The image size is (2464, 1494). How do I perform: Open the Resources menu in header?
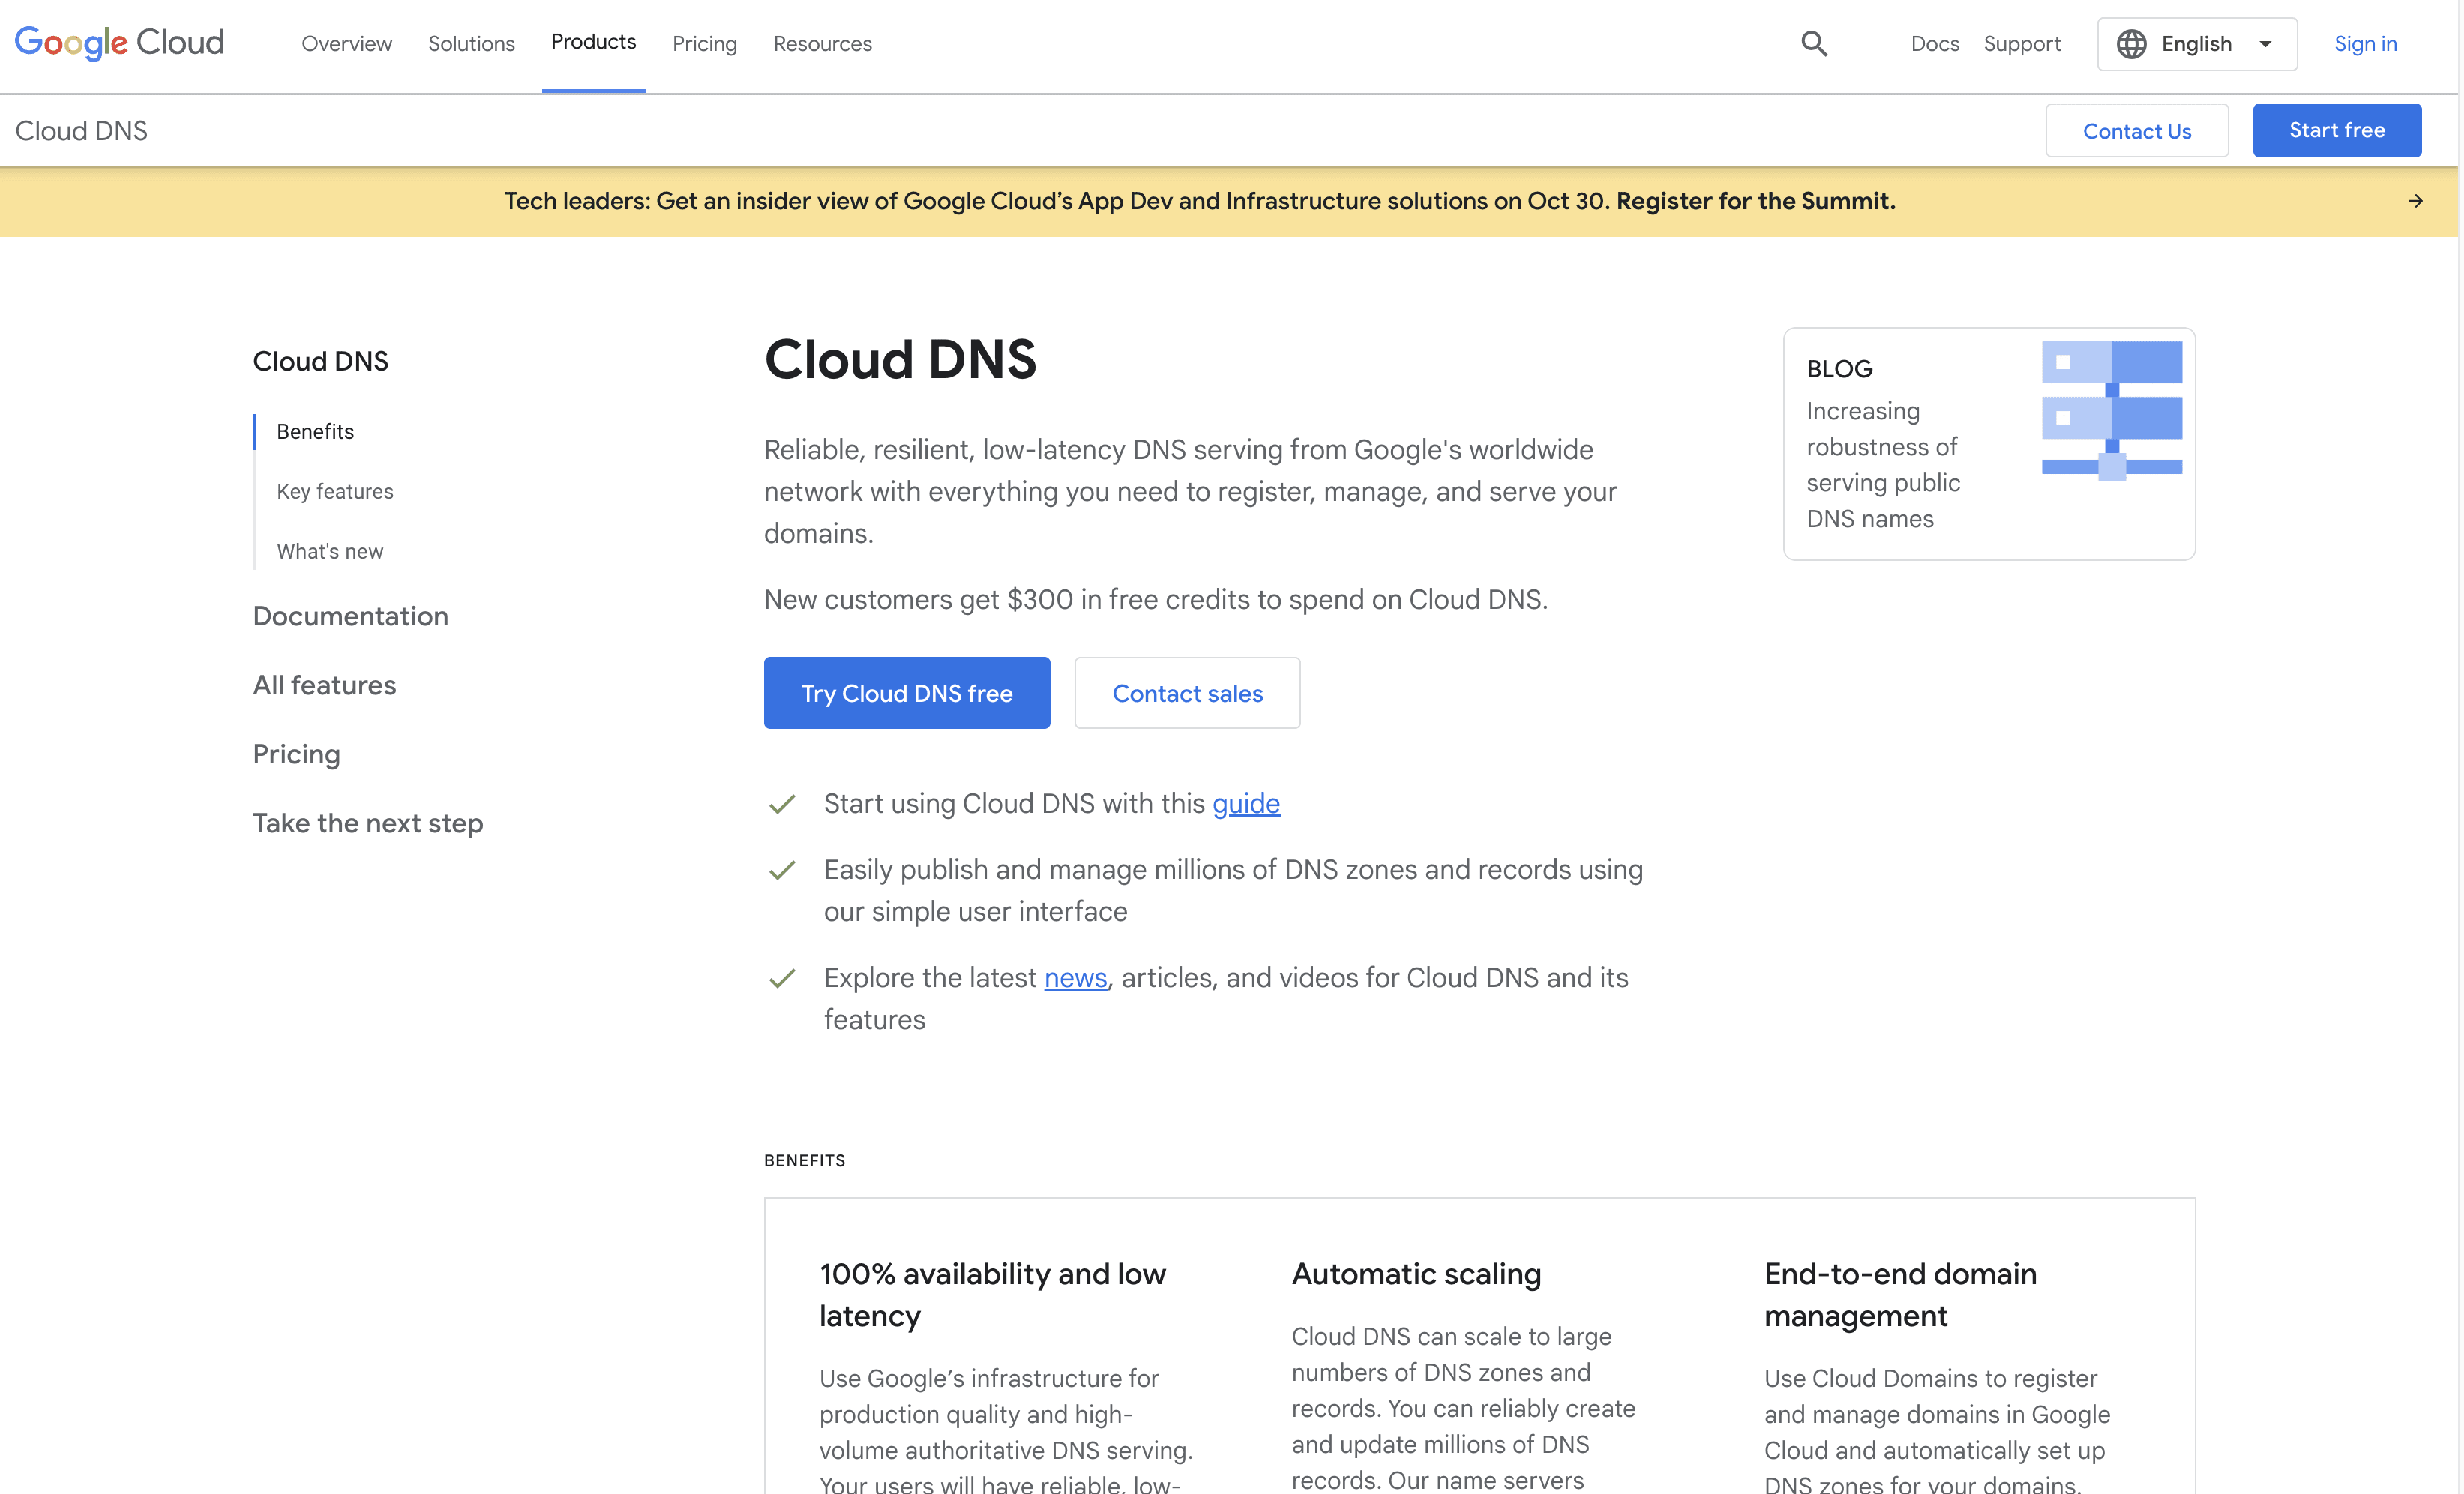pyautogui.click(x=822, y=44)
